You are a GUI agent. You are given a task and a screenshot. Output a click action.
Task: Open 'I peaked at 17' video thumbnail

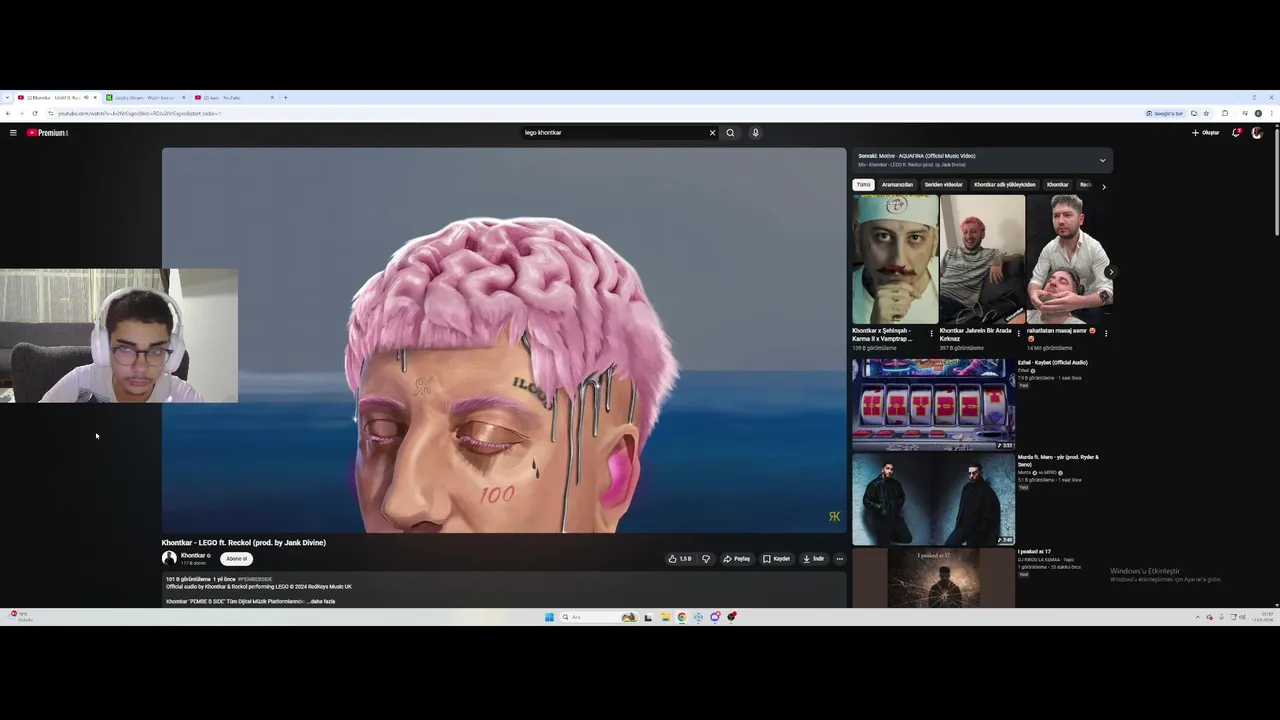point(933,578)
